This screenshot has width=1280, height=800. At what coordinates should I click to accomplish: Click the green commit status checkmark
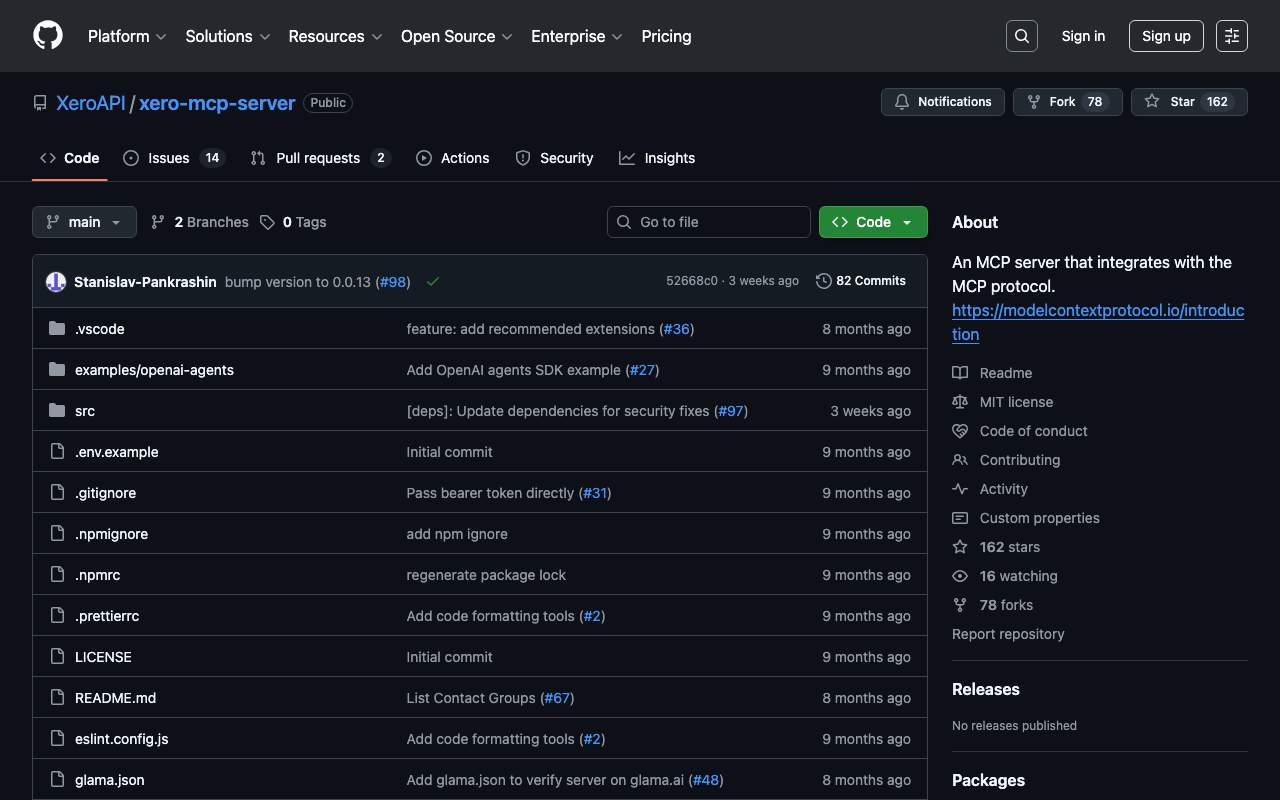[433, 282]
